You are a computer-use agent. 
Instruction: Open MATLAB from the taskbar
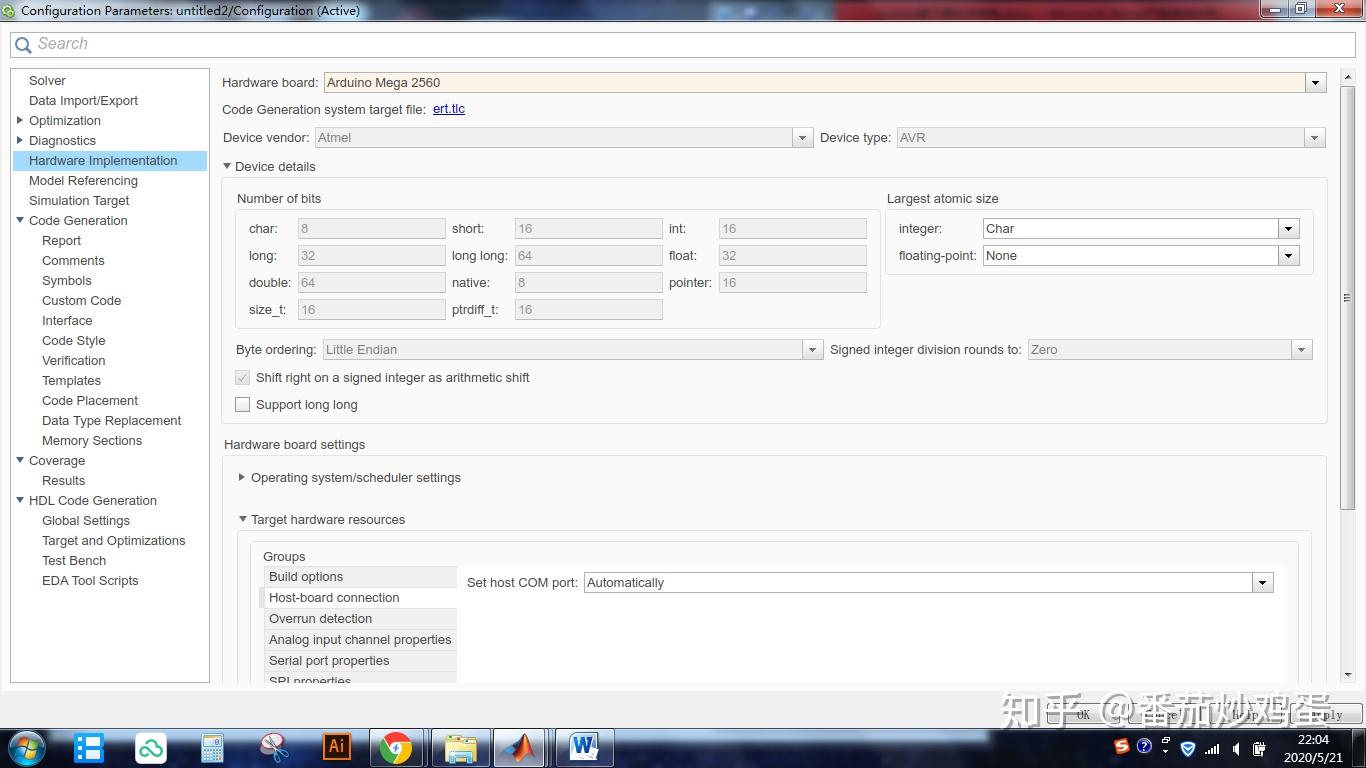[x=521, y=748]
